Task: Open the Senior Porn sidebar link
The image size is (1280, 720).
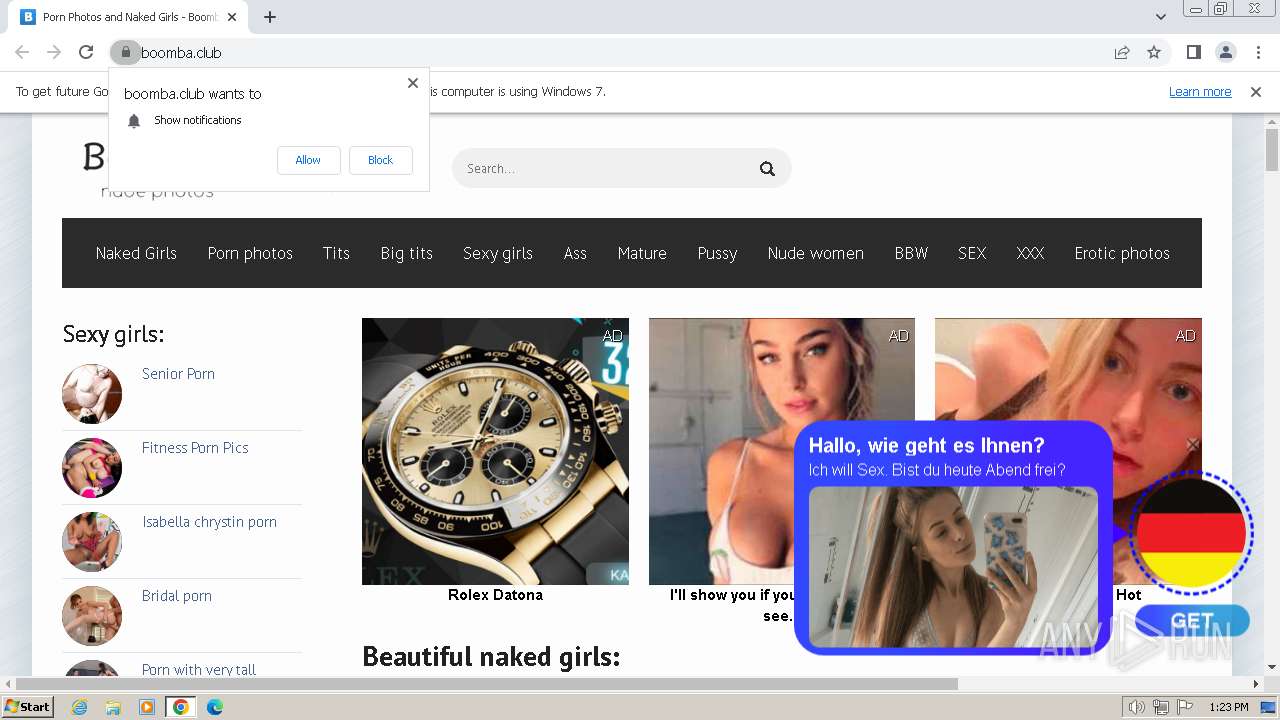Action: click(178, 374)
